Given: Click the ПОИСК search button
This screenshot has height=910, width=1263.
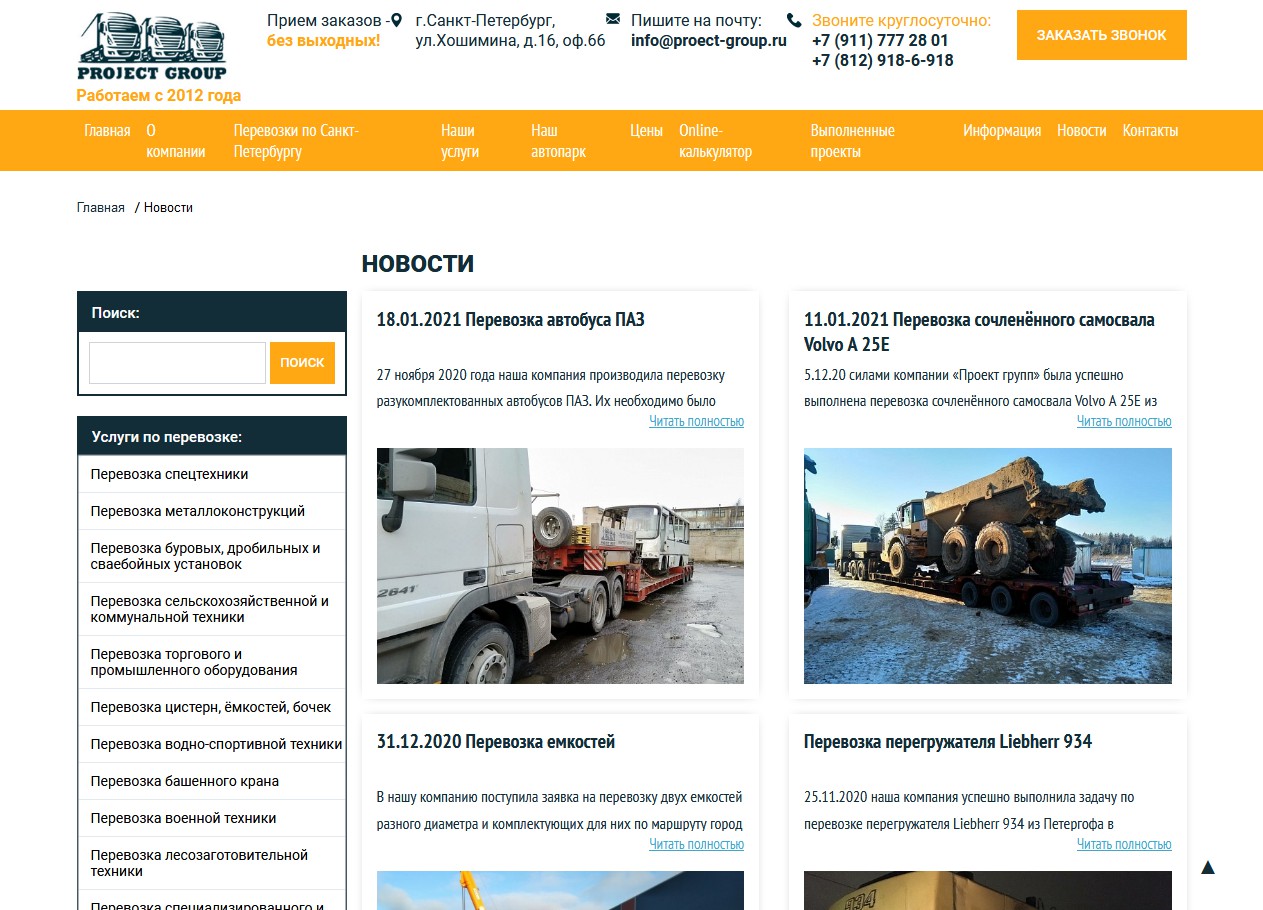Looking at the screenshot, I should click(302, 363).
